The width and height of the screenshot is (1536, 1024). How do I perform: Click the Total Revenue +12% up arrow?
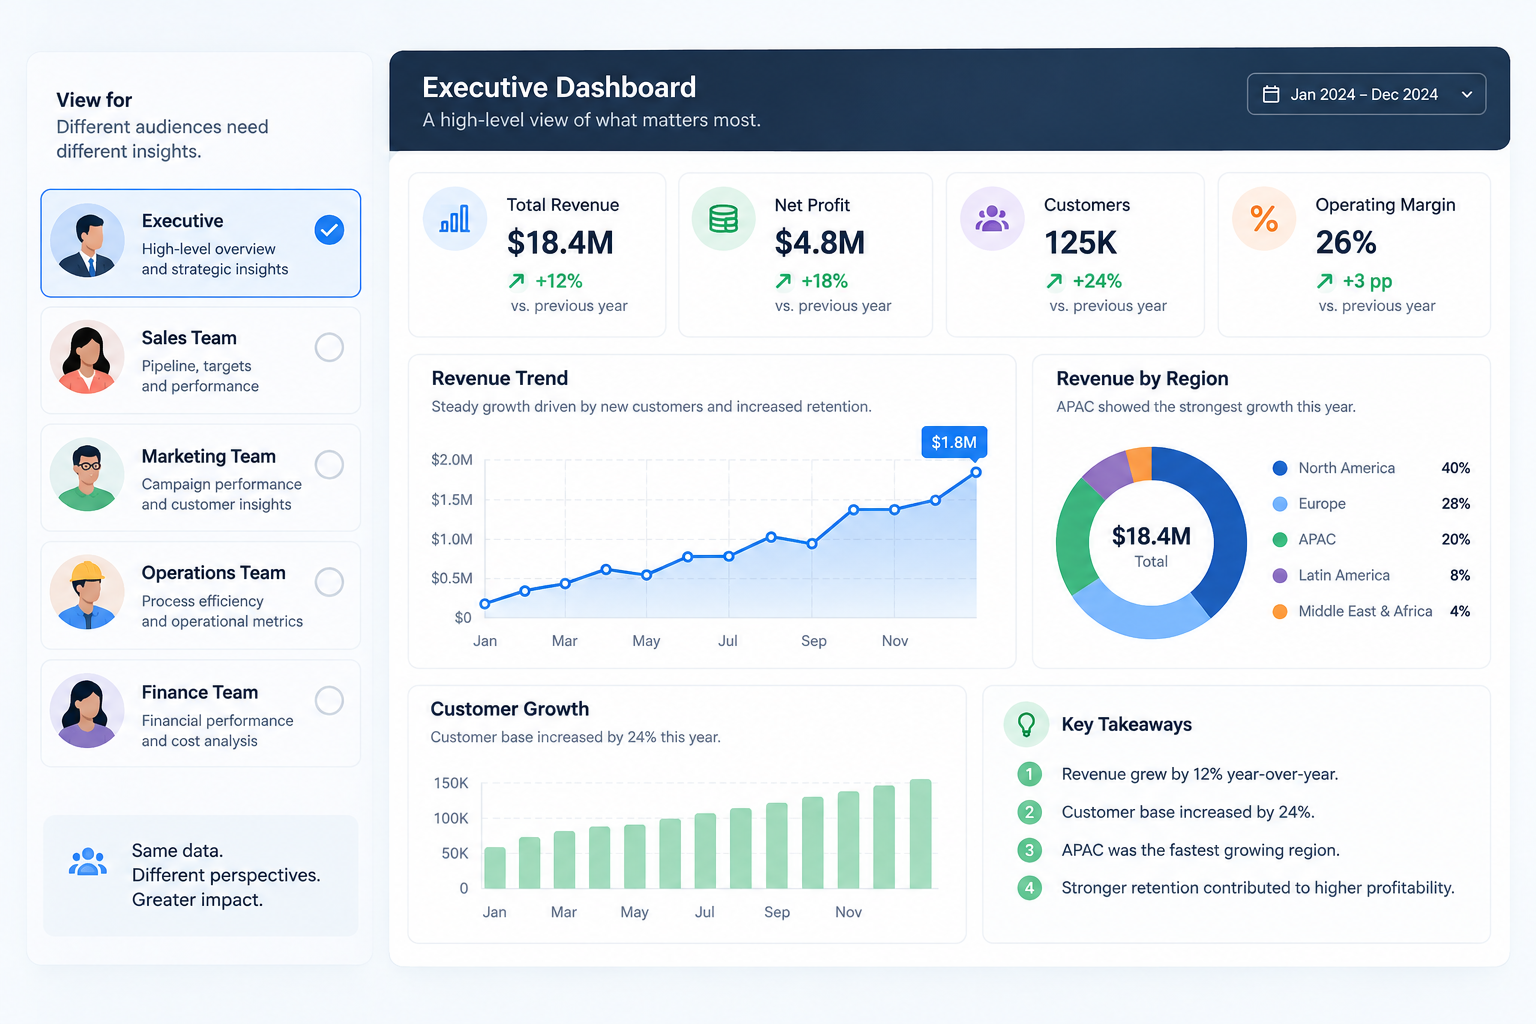click(x=517, y=281)
